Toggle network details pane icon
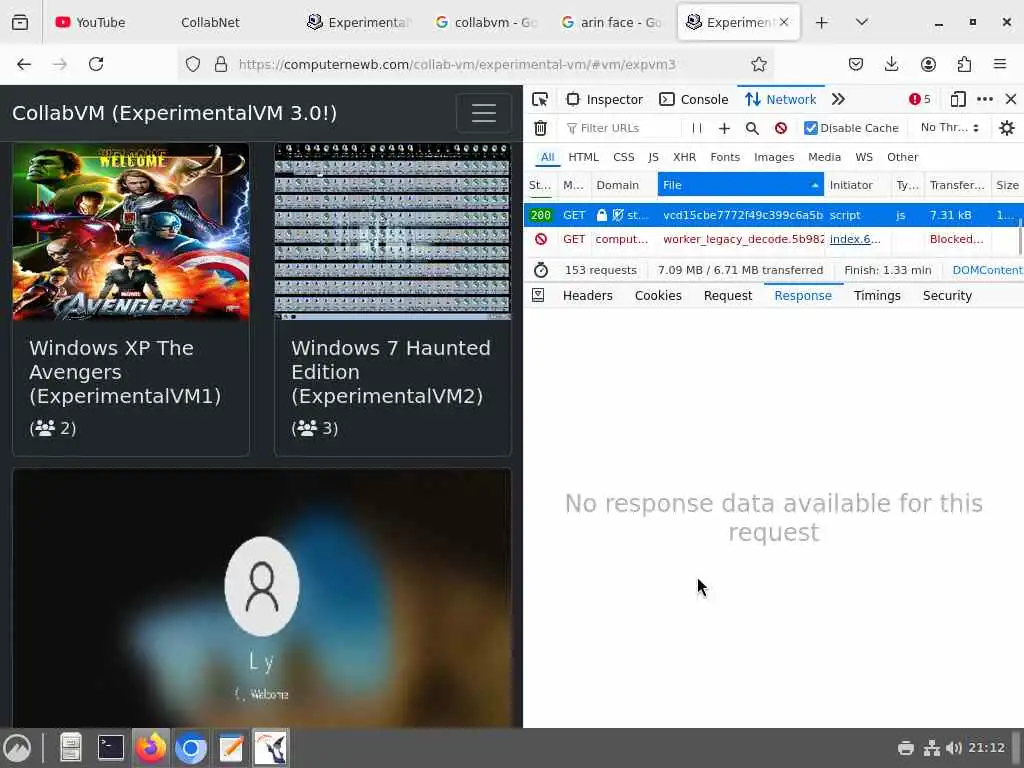The image size is (1024, 768). (538, 295)
